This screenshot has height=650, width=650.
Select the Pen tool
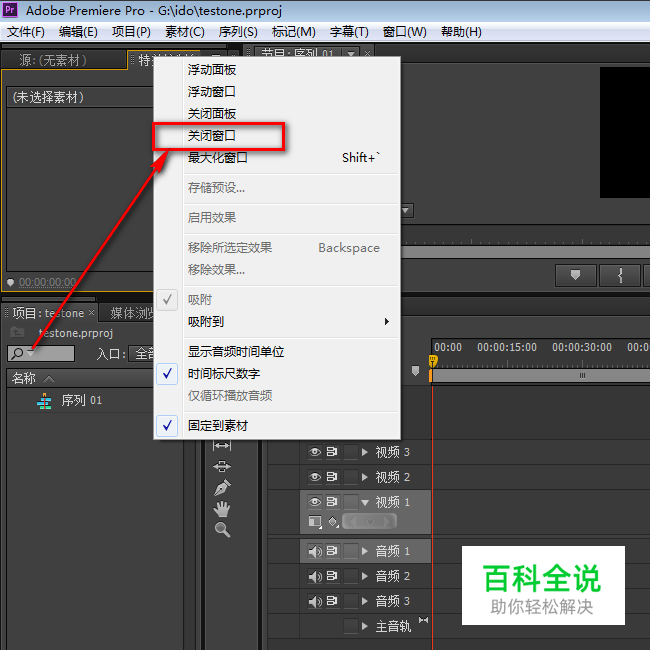[x=222, y=488]
